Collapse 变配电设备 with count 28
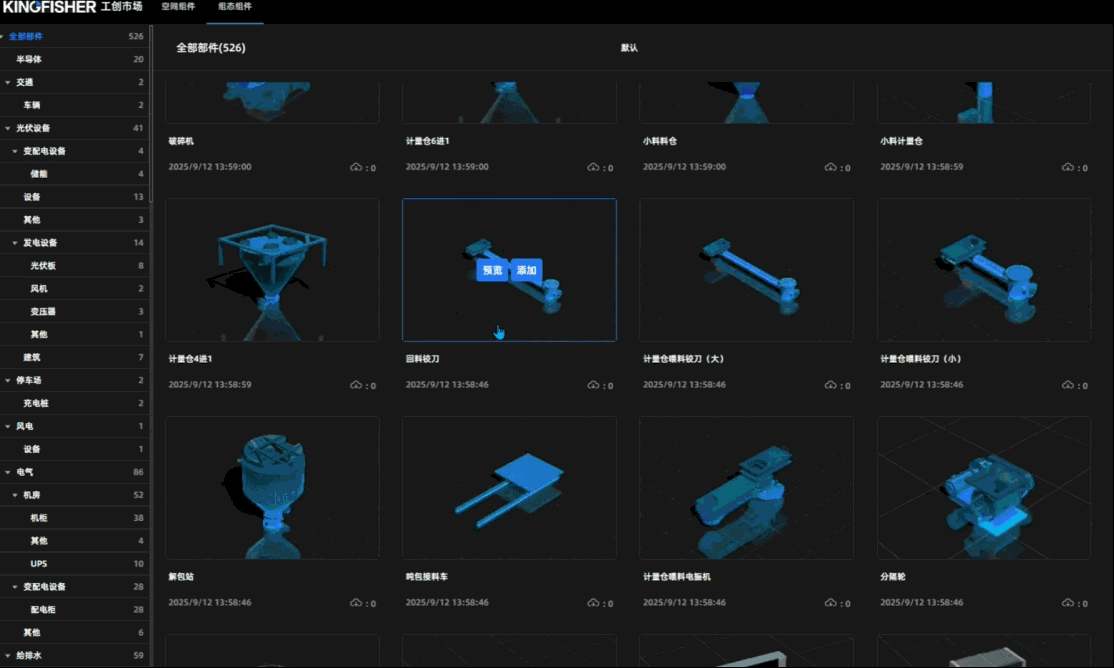 (x=15, y=587)
